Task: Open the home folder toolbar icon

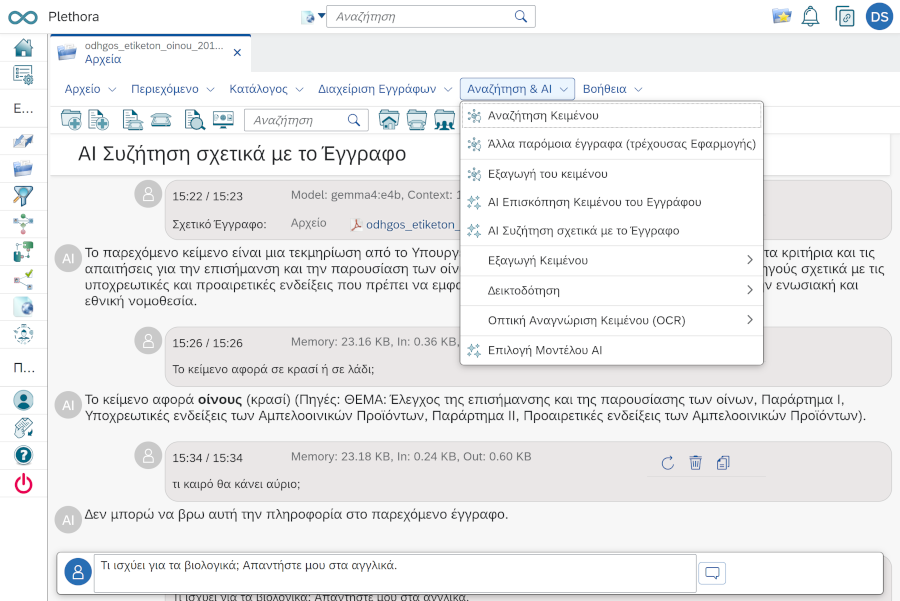Action: (389, 120)
